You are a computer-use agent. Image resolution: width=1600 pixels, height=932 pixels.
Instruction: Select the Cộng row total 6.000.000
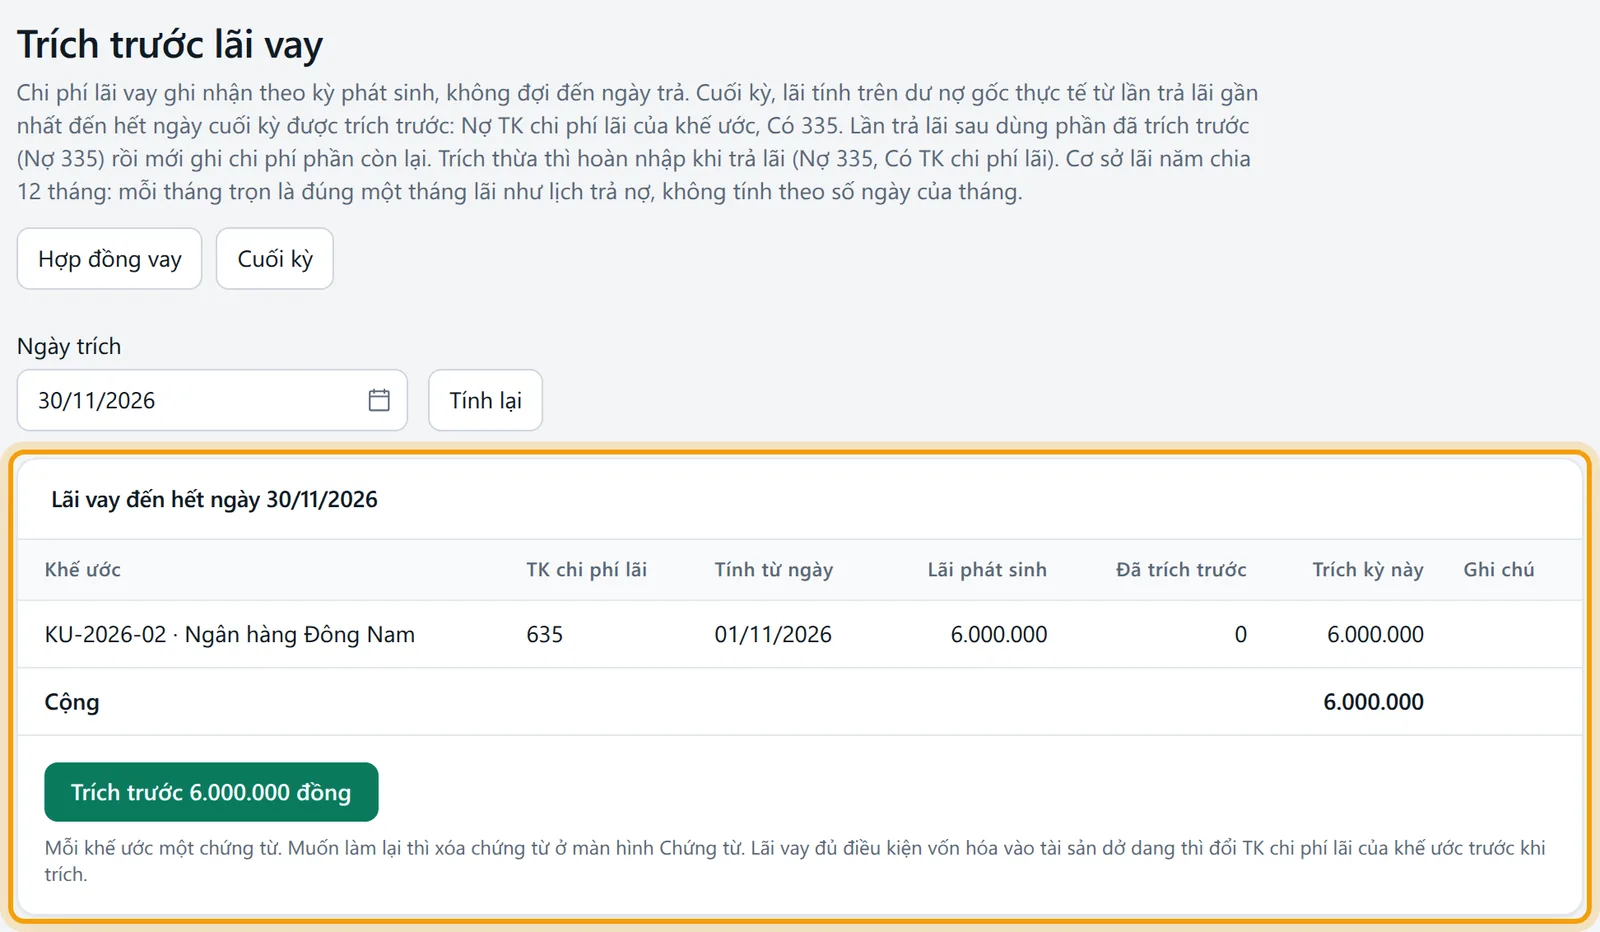pos(1374,702)
